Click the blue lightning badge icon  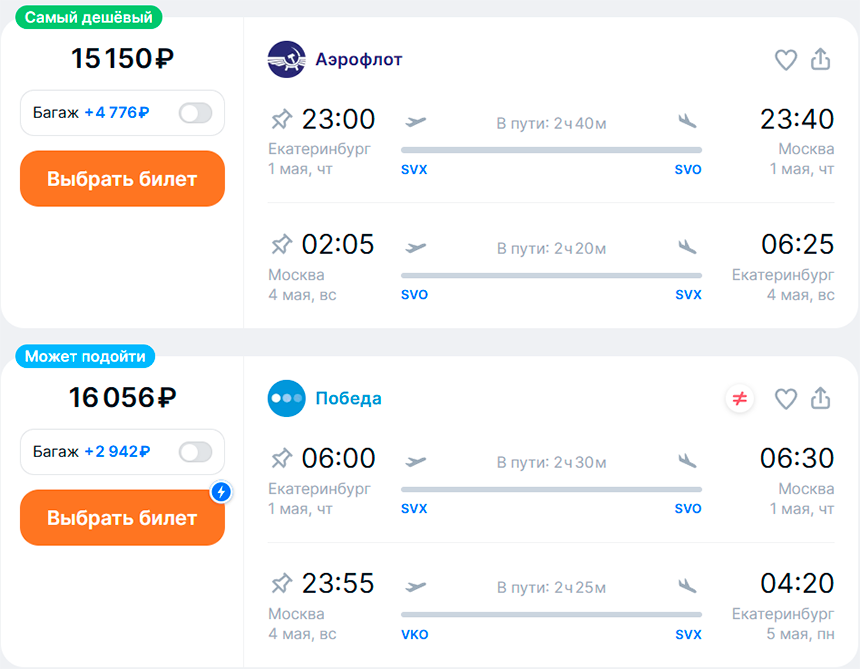[221, 491]
